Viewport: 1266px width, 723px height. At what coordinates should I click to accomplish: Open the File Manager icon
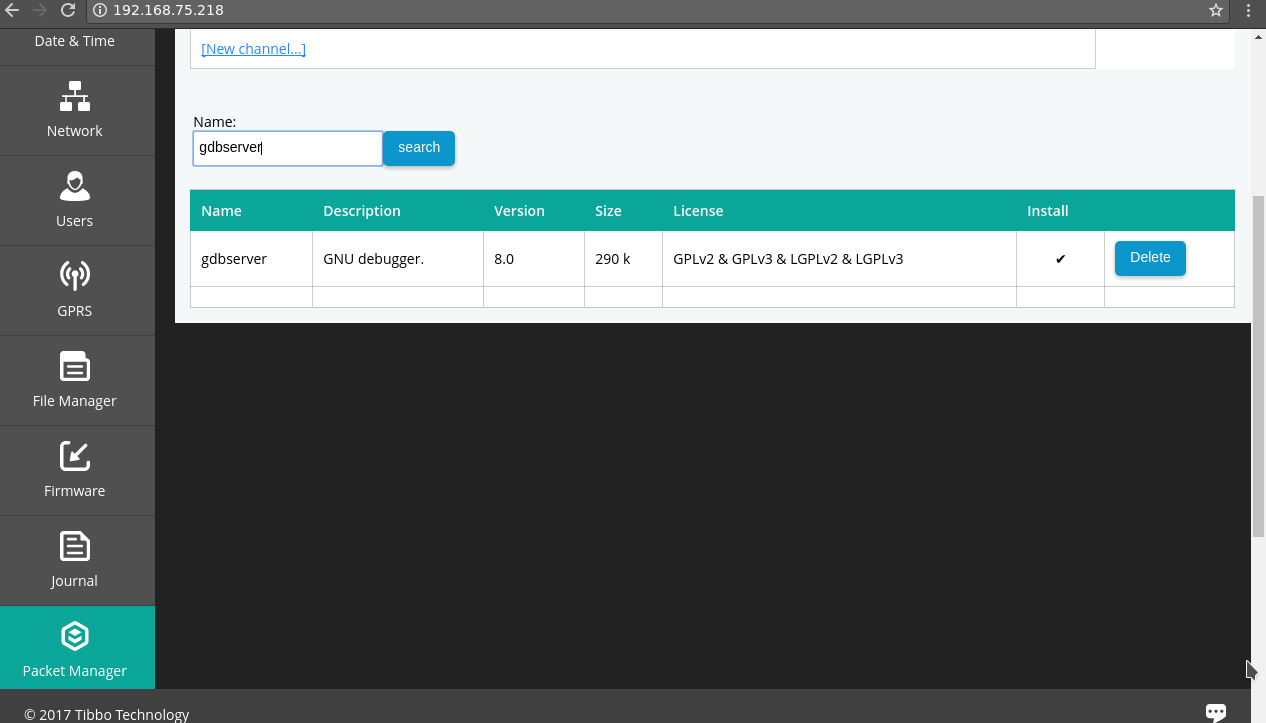pyautogui.click(x=75, y=367)
